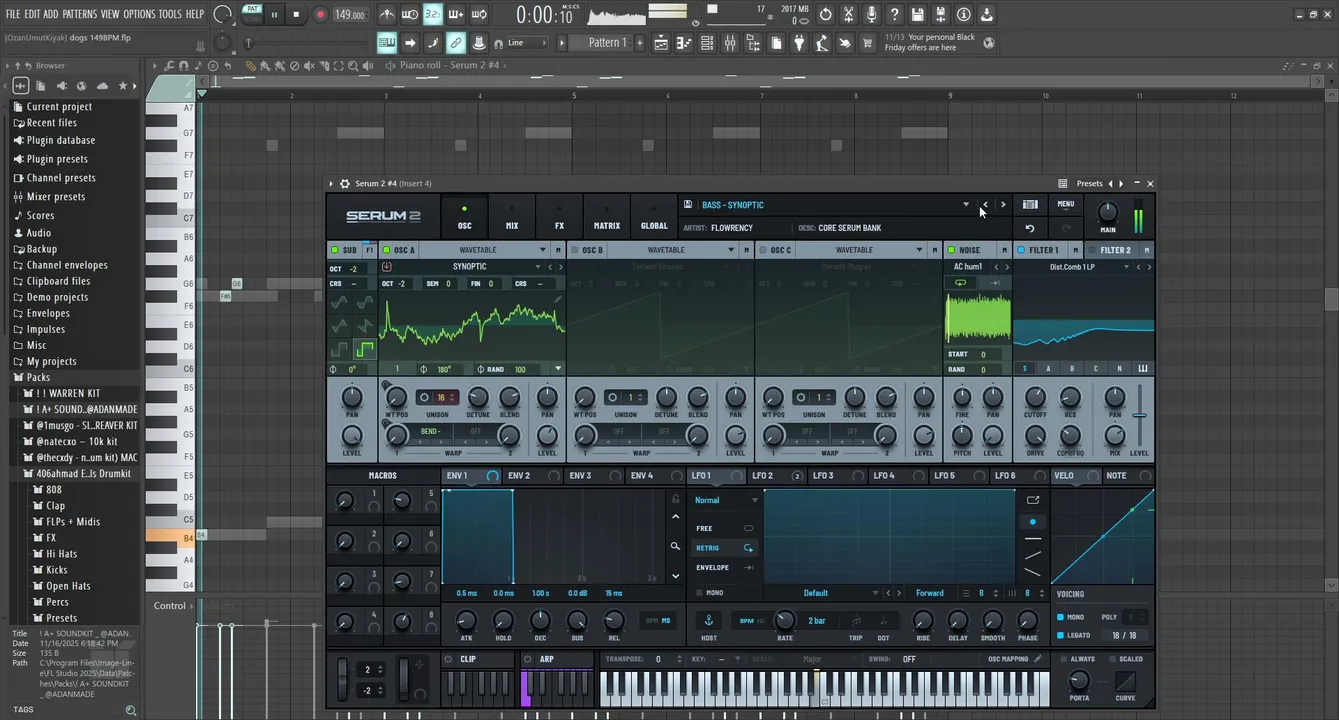
Task: Open the FILE menu
Action: (x=13, y=14)
